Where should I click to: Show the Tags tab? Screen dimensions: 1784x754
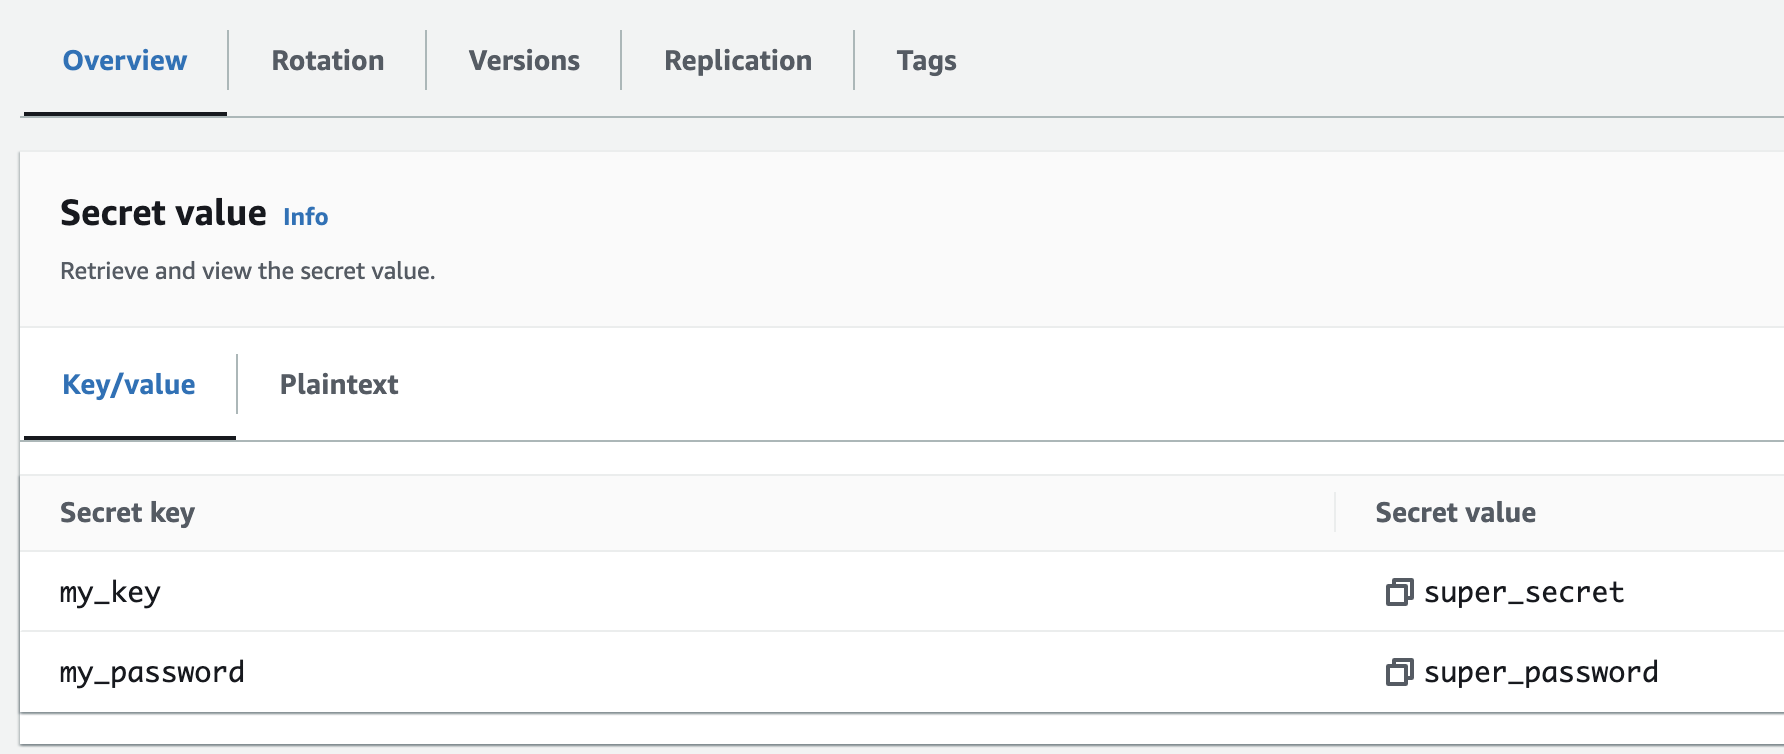tap(926, 61)
